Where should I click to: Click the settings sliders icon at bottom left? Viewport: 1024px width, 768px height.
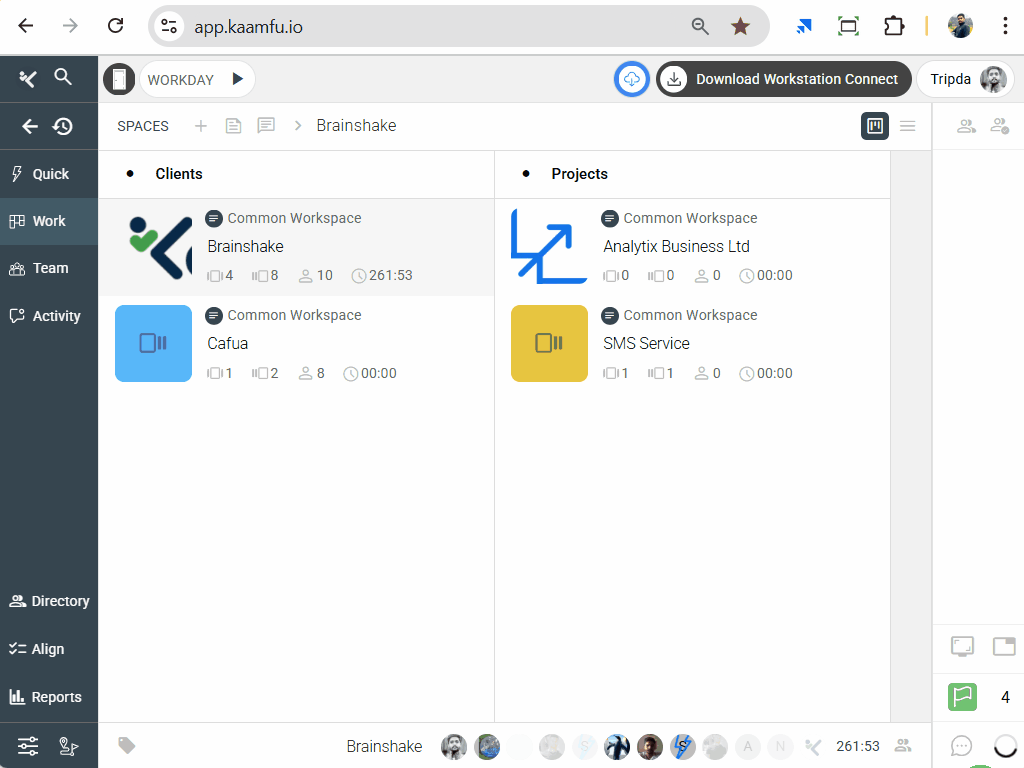(x=28, y=745)
